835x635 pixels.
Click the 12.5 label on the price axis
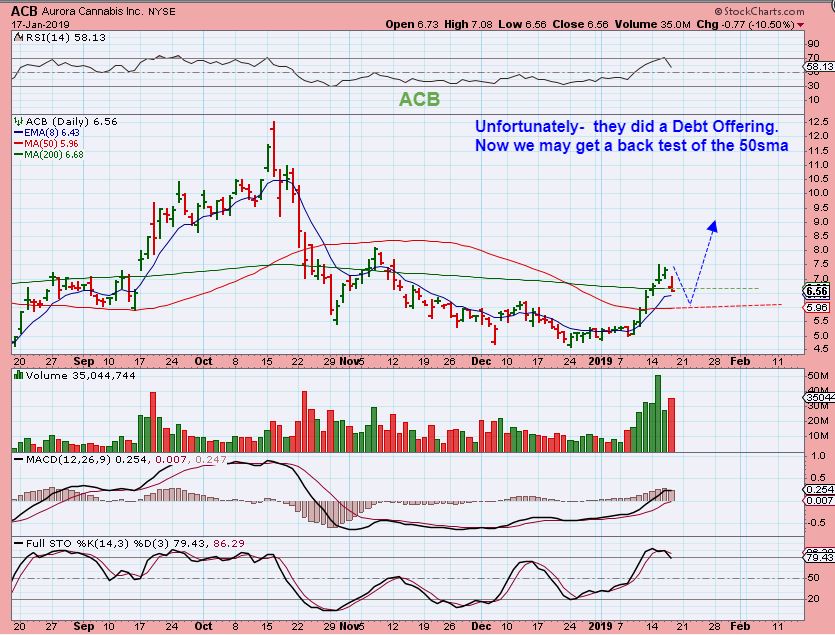[x=818, y=122]
